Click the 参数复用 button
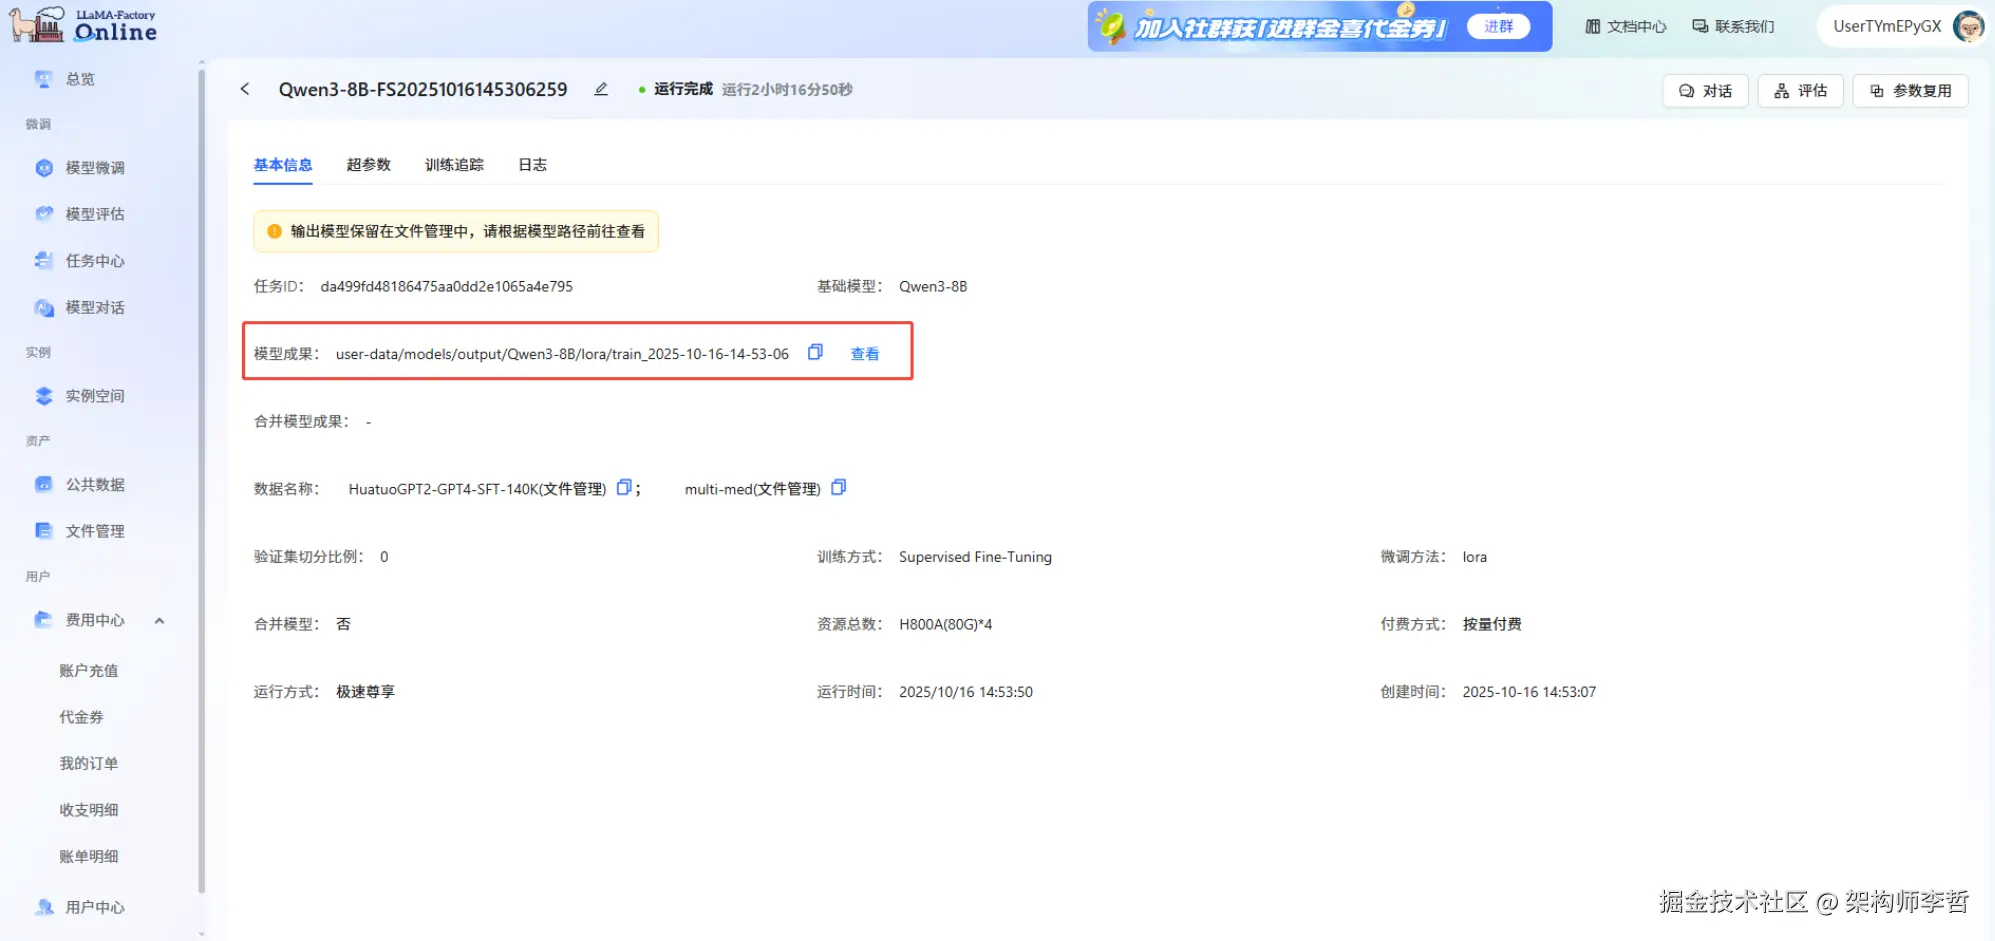Viewport: 1995px width, 941px height. (x=1910, y=91)
